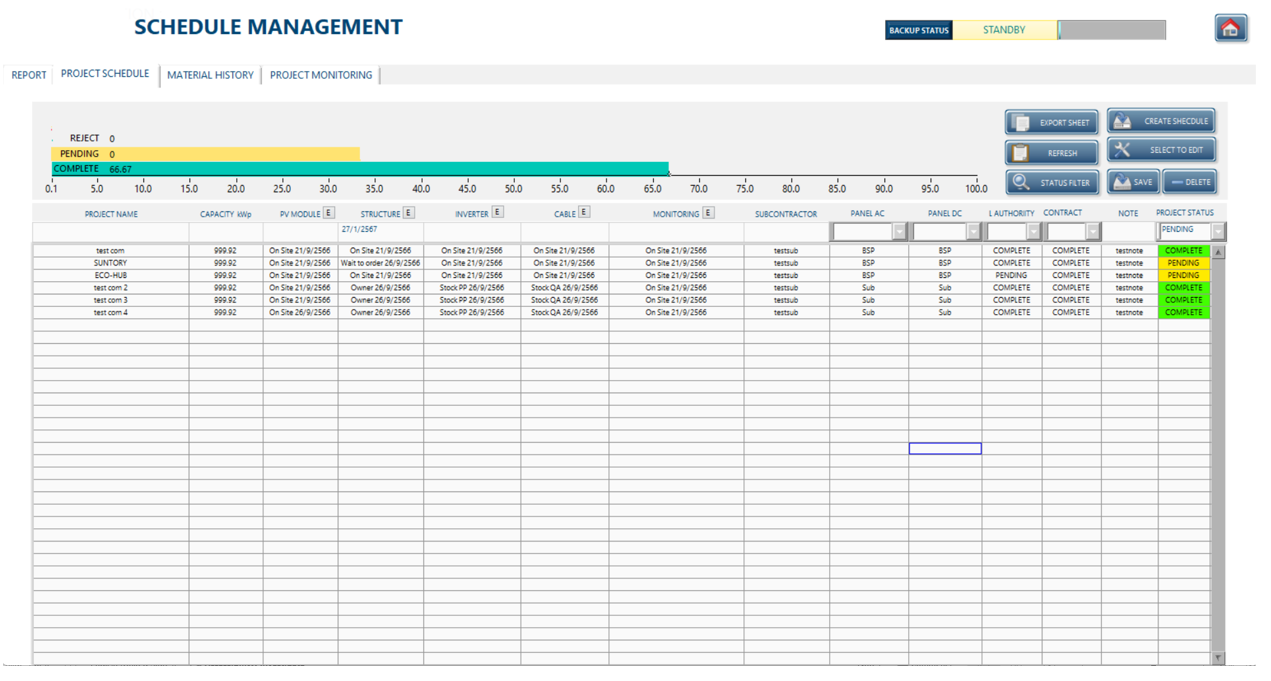Select the SUNTORY project row name

[111, 263]
